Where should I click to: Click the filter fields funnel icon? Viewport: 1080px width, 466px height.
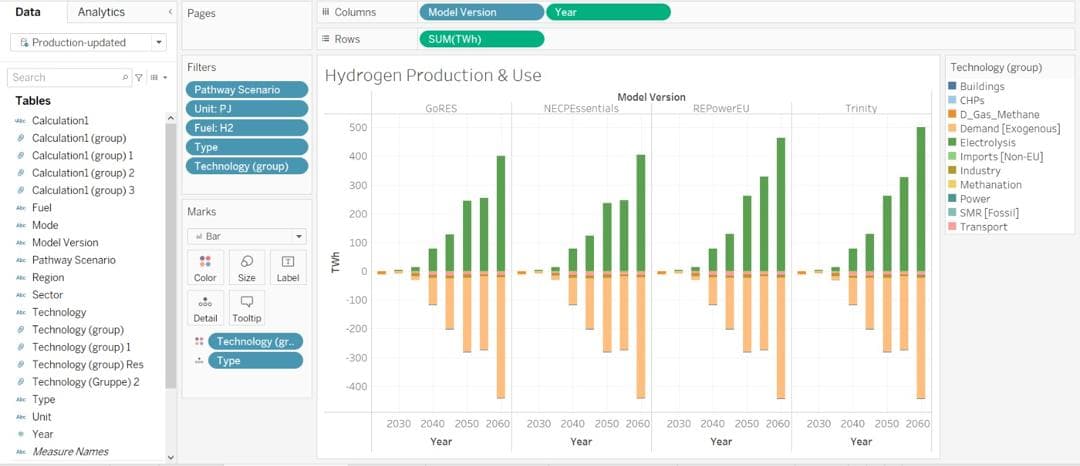click(x=139, y=78)
